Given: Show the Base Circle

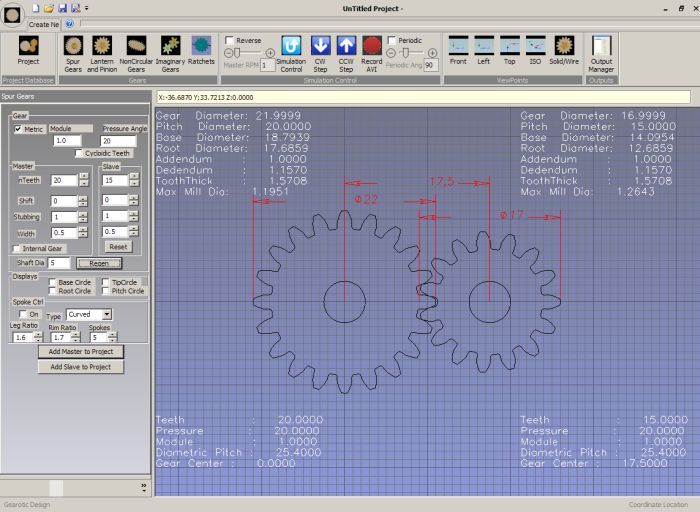Looking at the screenshot, I should [x=52, y=282].
